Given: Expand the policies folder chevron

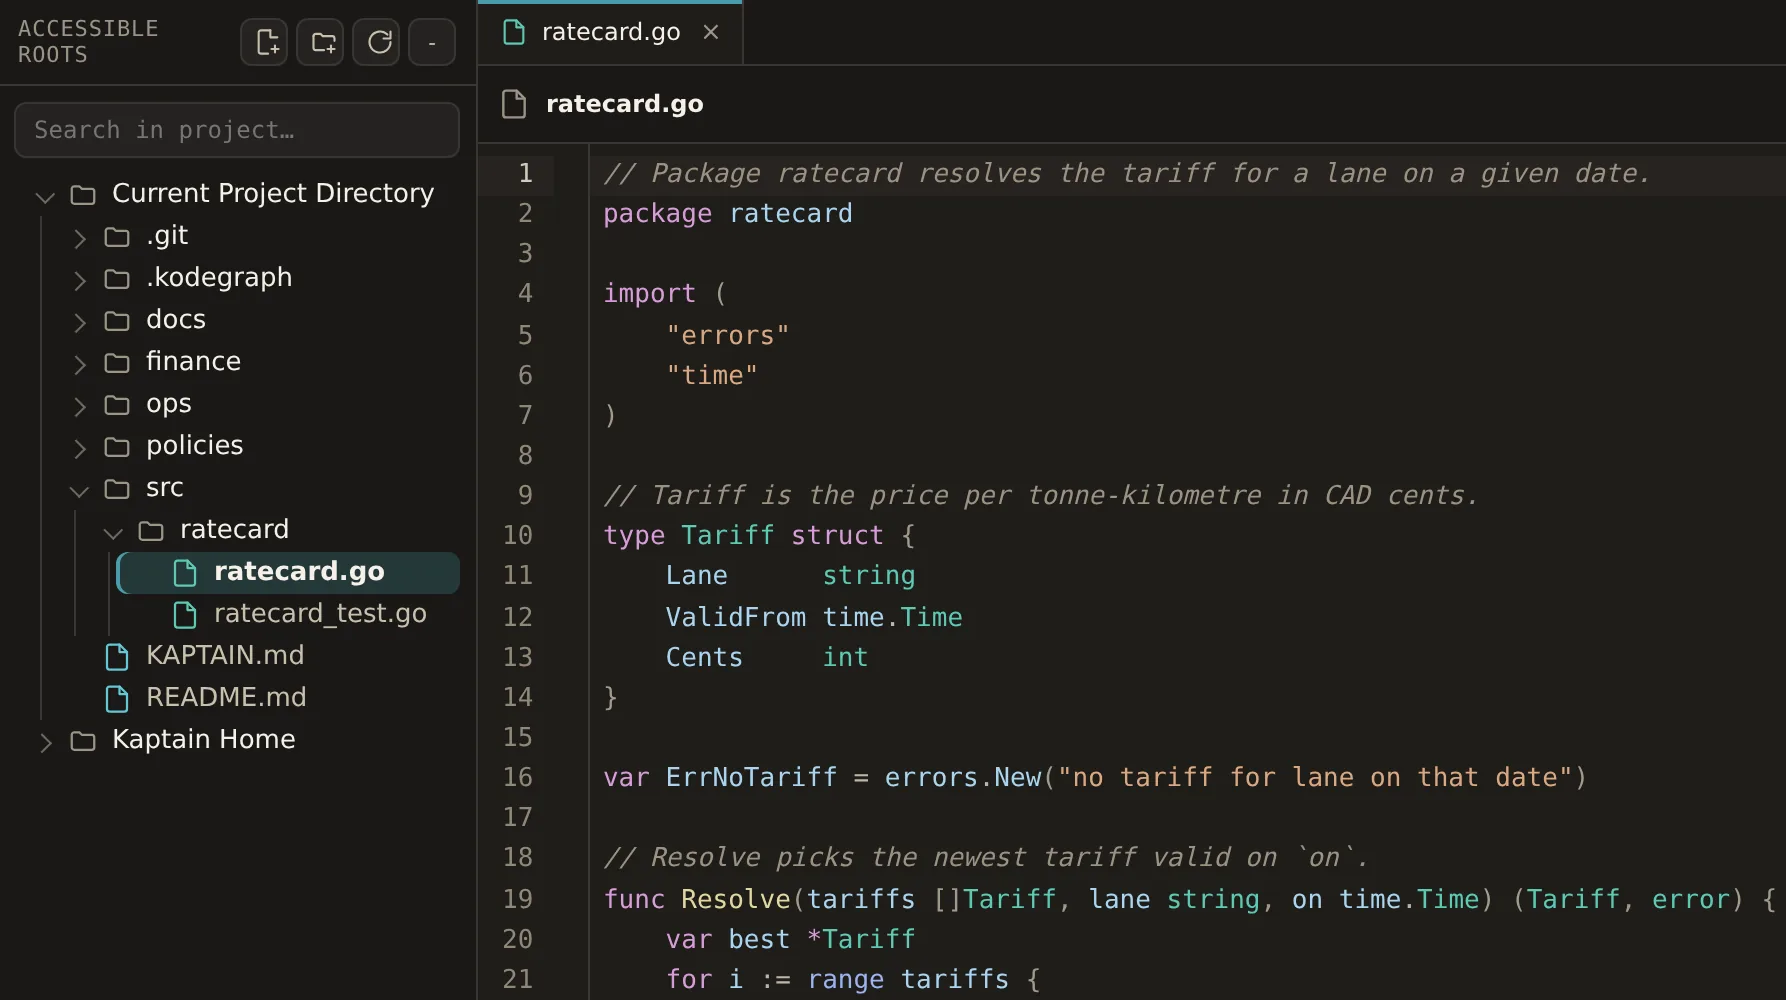Looking at the screenshot, I should [x=79, y=447].
